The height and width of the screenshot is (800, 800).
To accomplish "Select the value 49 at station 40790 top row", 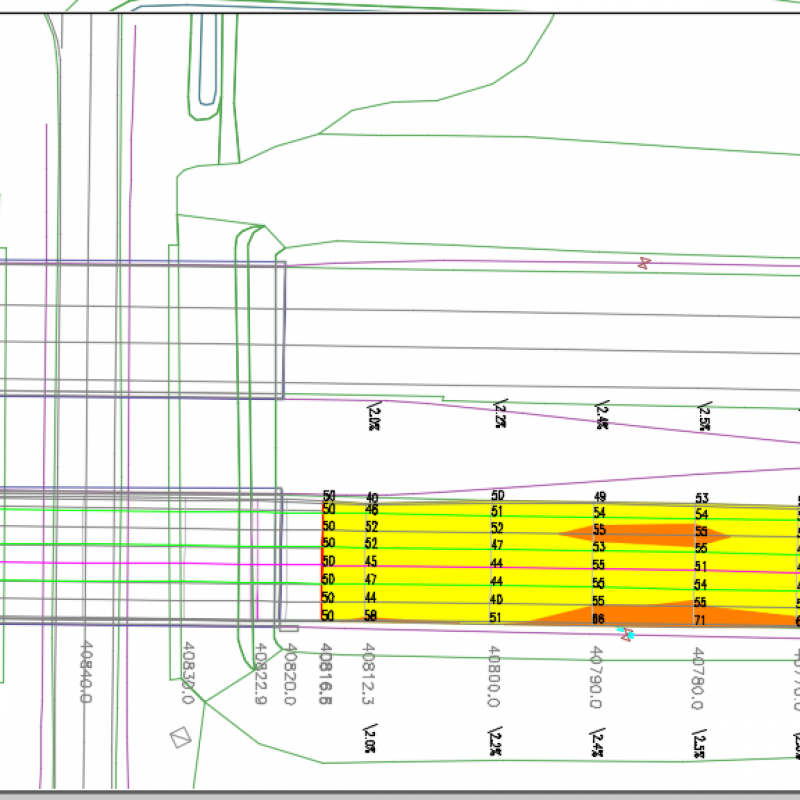I will pyautogui.click(x=599, y=497).
